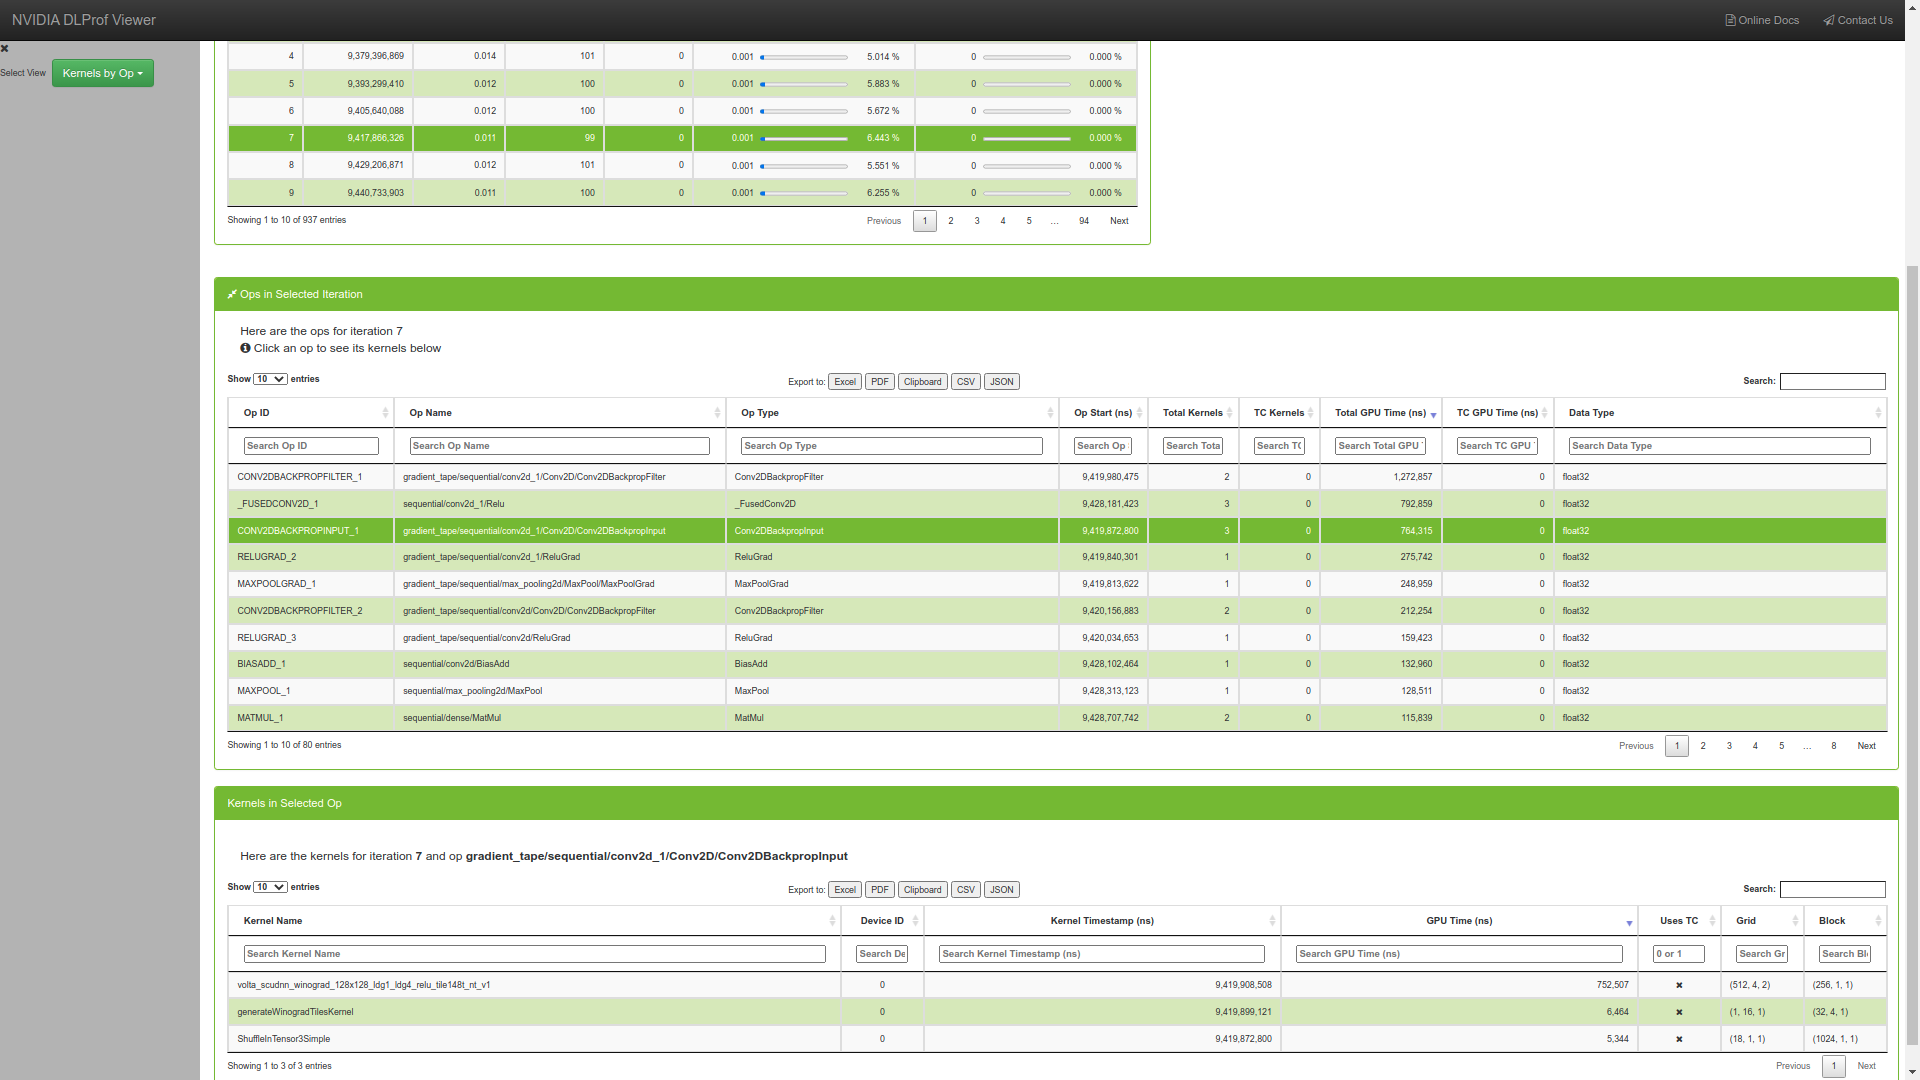Click the collapse icon beside Ops in Selected Iteration
Viewport: 1920px width, 1080px height.
tap(232, 294)
